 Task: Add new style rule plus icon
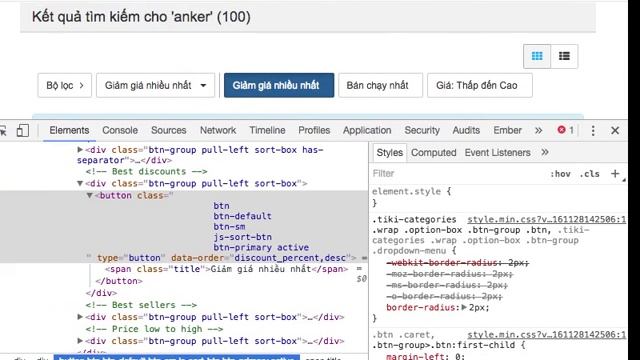pos(615,173)
